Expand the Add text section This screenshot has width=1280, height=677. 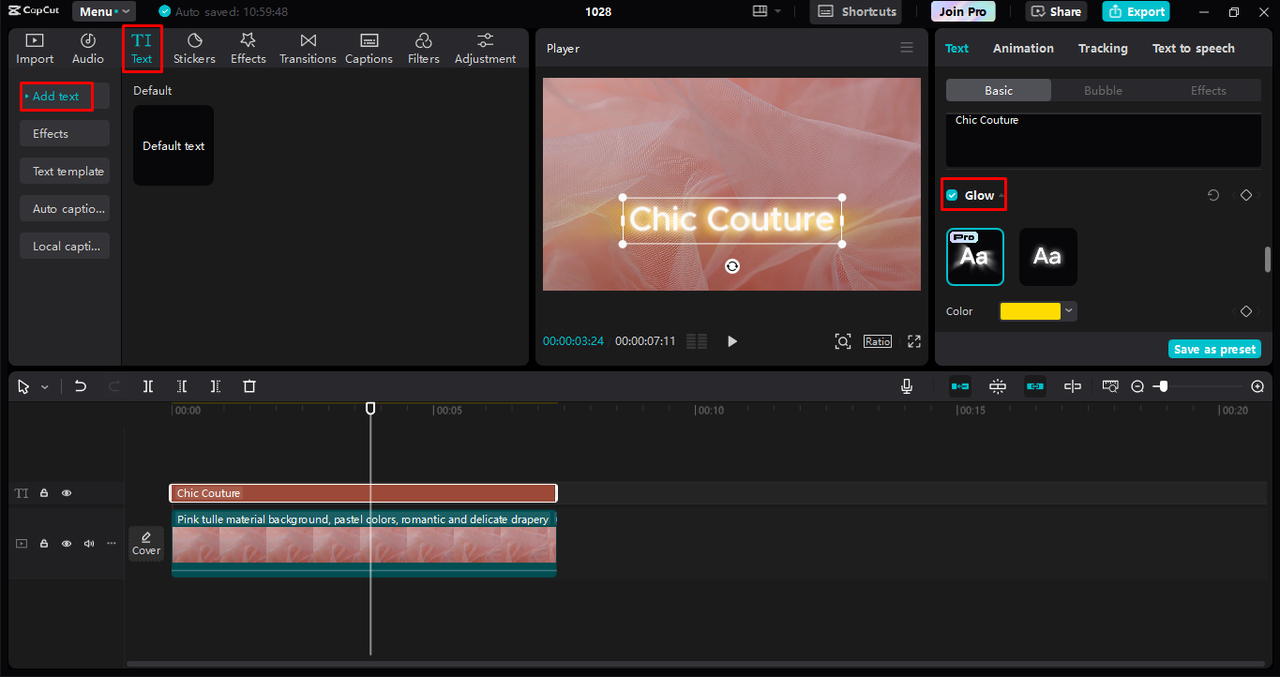click(x=64, y=96)
